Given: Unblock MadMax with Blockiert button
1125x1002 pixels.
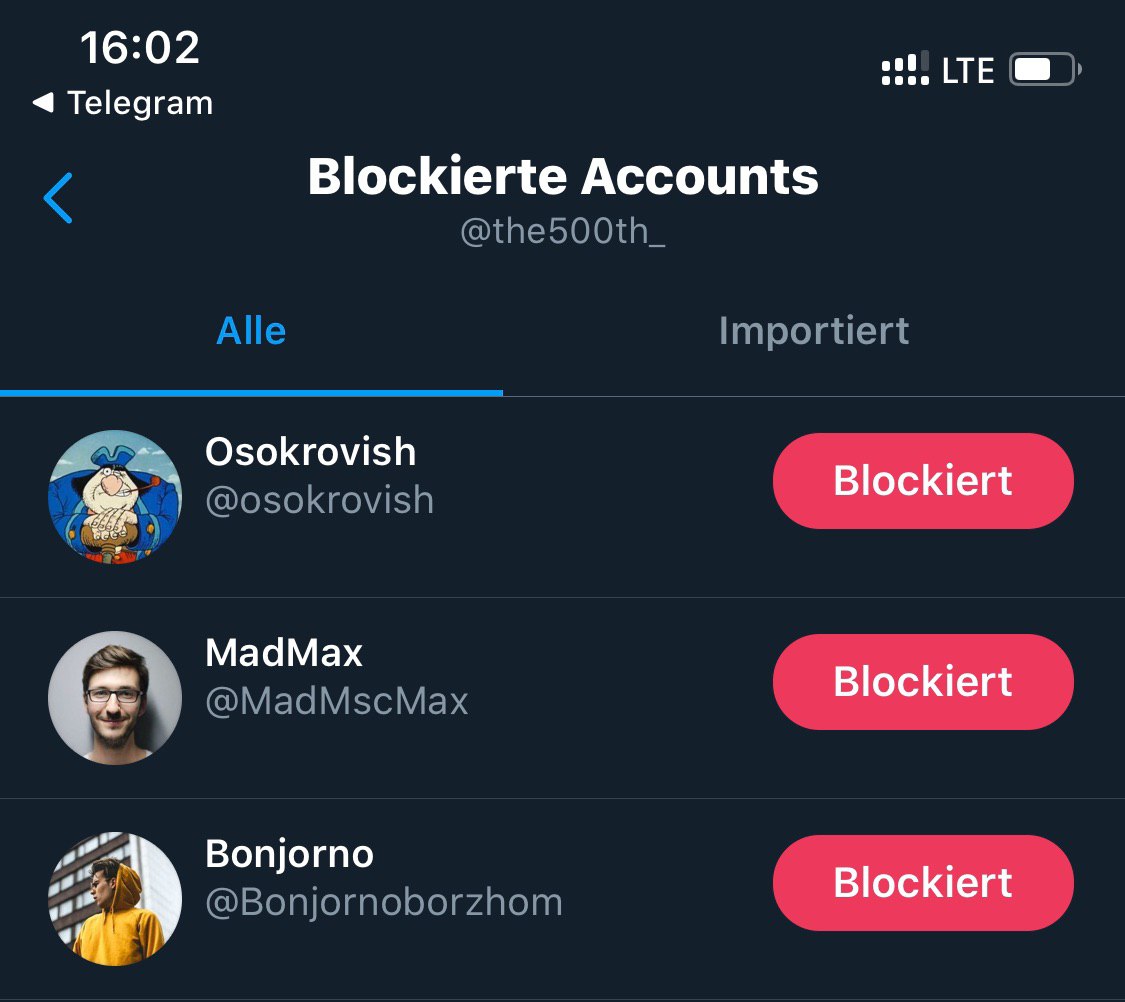Looking at the screenshot, I should click(x=923, y=681).
